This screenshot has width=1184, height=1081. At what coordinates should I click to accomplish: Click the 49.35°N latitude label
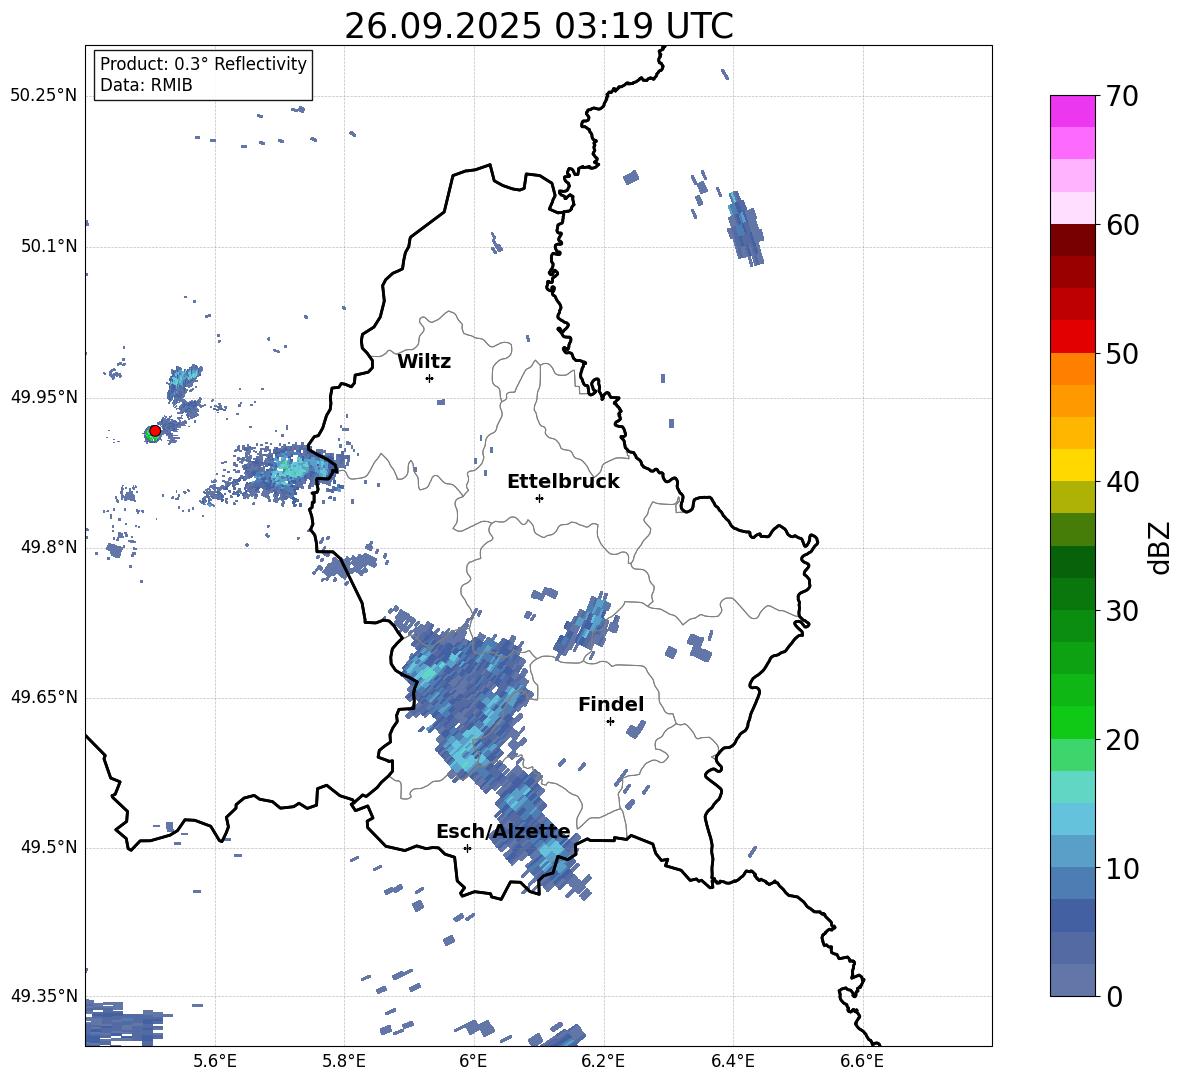[44, 996]
